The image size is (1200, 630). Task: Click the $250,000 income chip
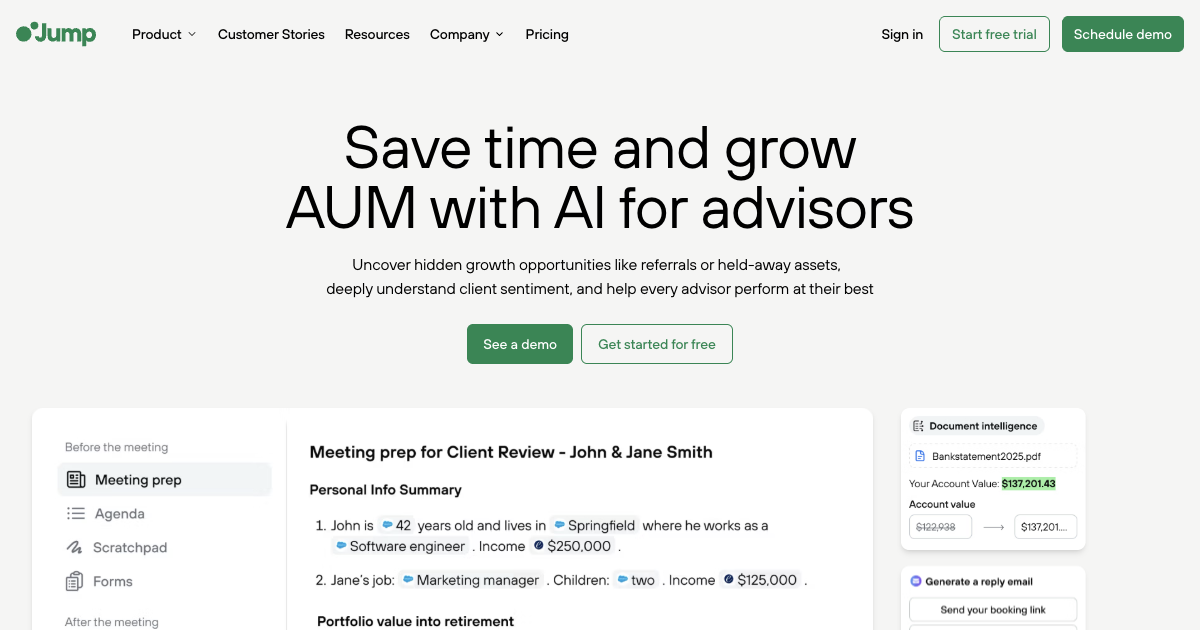(x=566, y=546)
